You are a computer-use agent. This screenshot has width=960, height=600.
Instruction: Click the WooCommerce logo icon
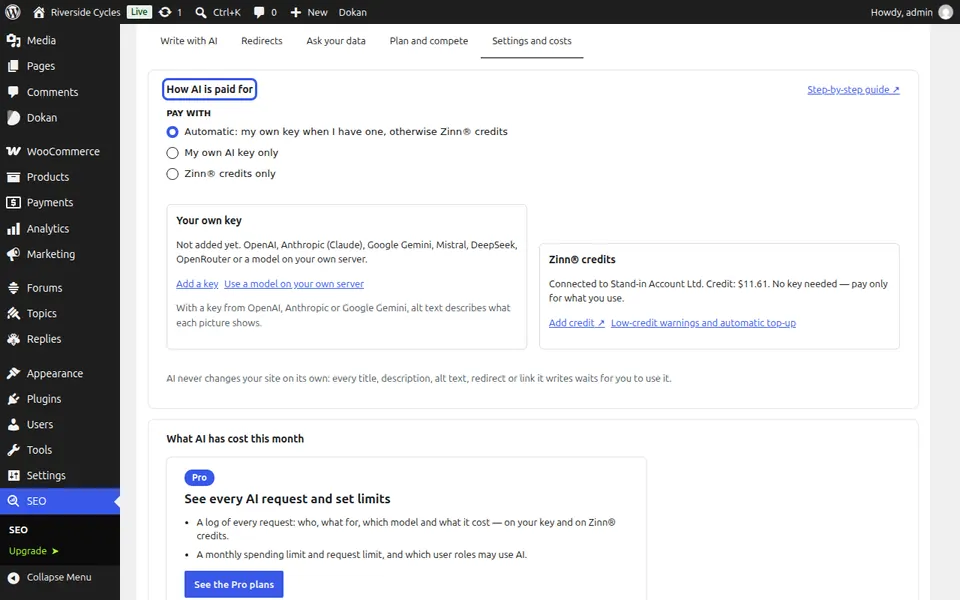coord(13,151)
